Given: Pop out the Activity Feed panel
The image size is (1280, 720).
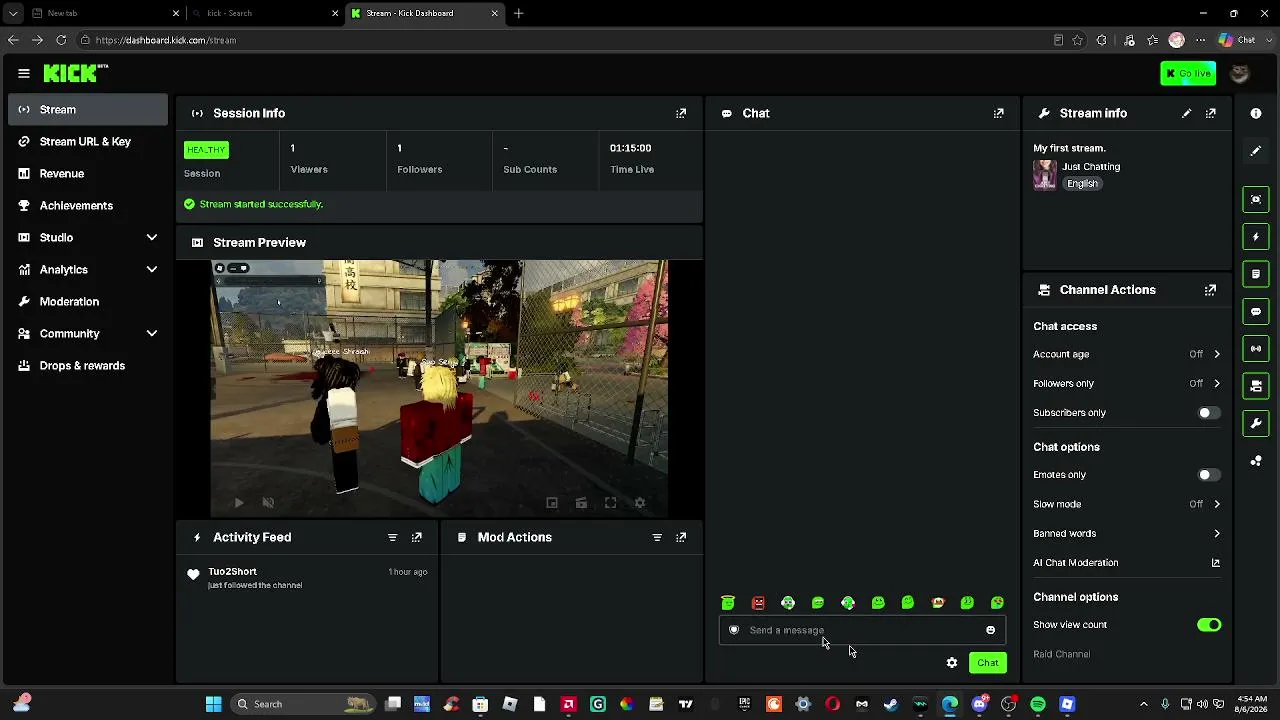Looking at the screenshot, I should coord(417,537).
